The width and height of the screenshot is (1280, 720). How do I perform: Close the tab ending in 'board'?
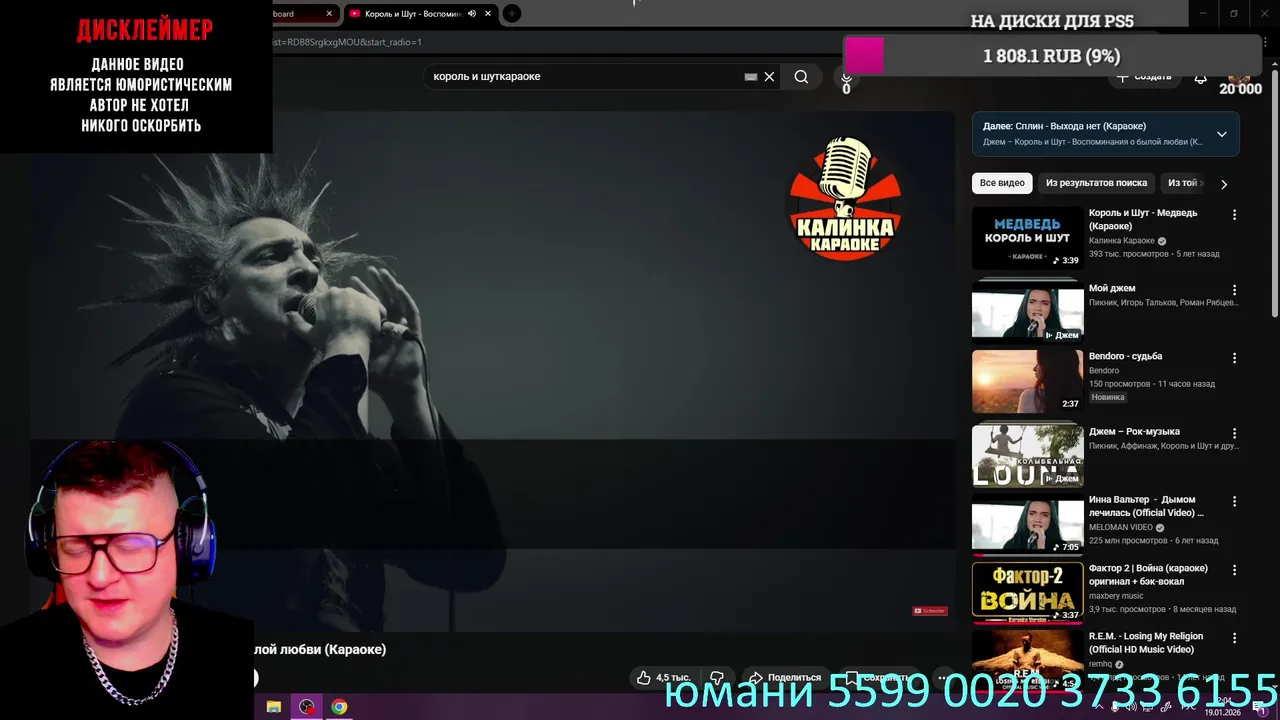(329, 14)
